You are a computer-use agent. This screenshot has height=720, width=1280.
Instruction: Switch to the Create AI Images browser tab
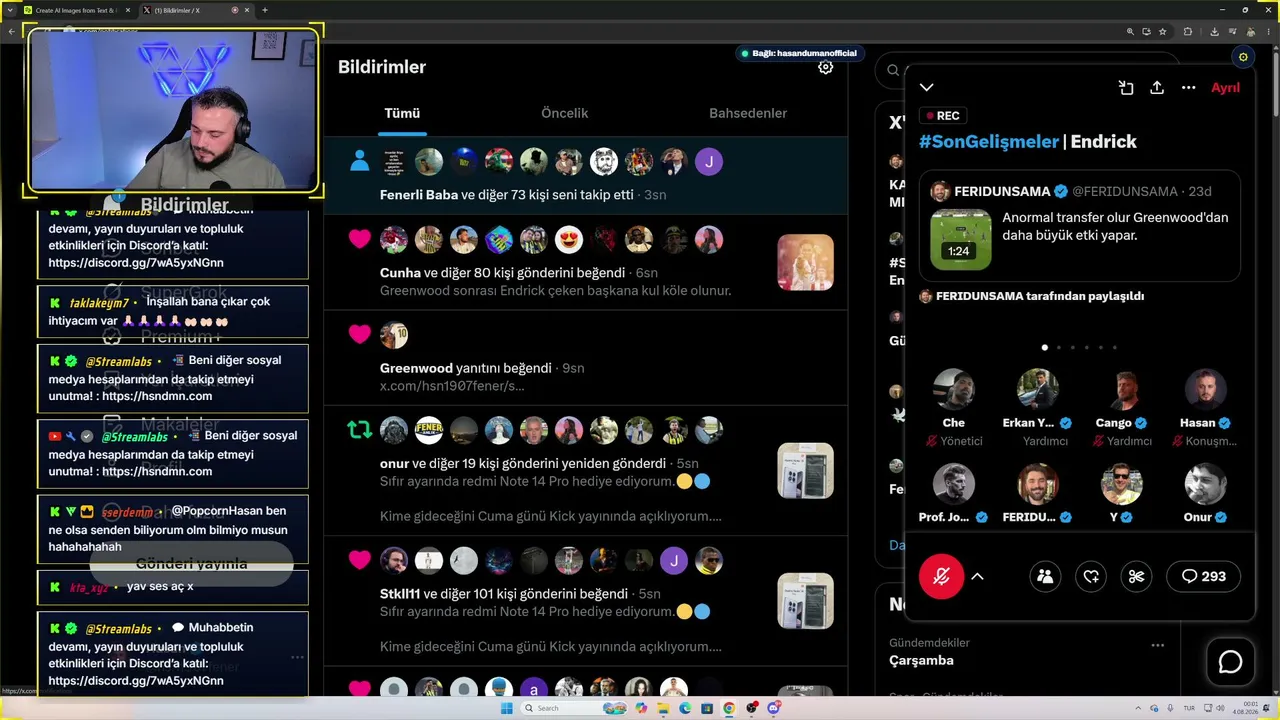(77, 10)
